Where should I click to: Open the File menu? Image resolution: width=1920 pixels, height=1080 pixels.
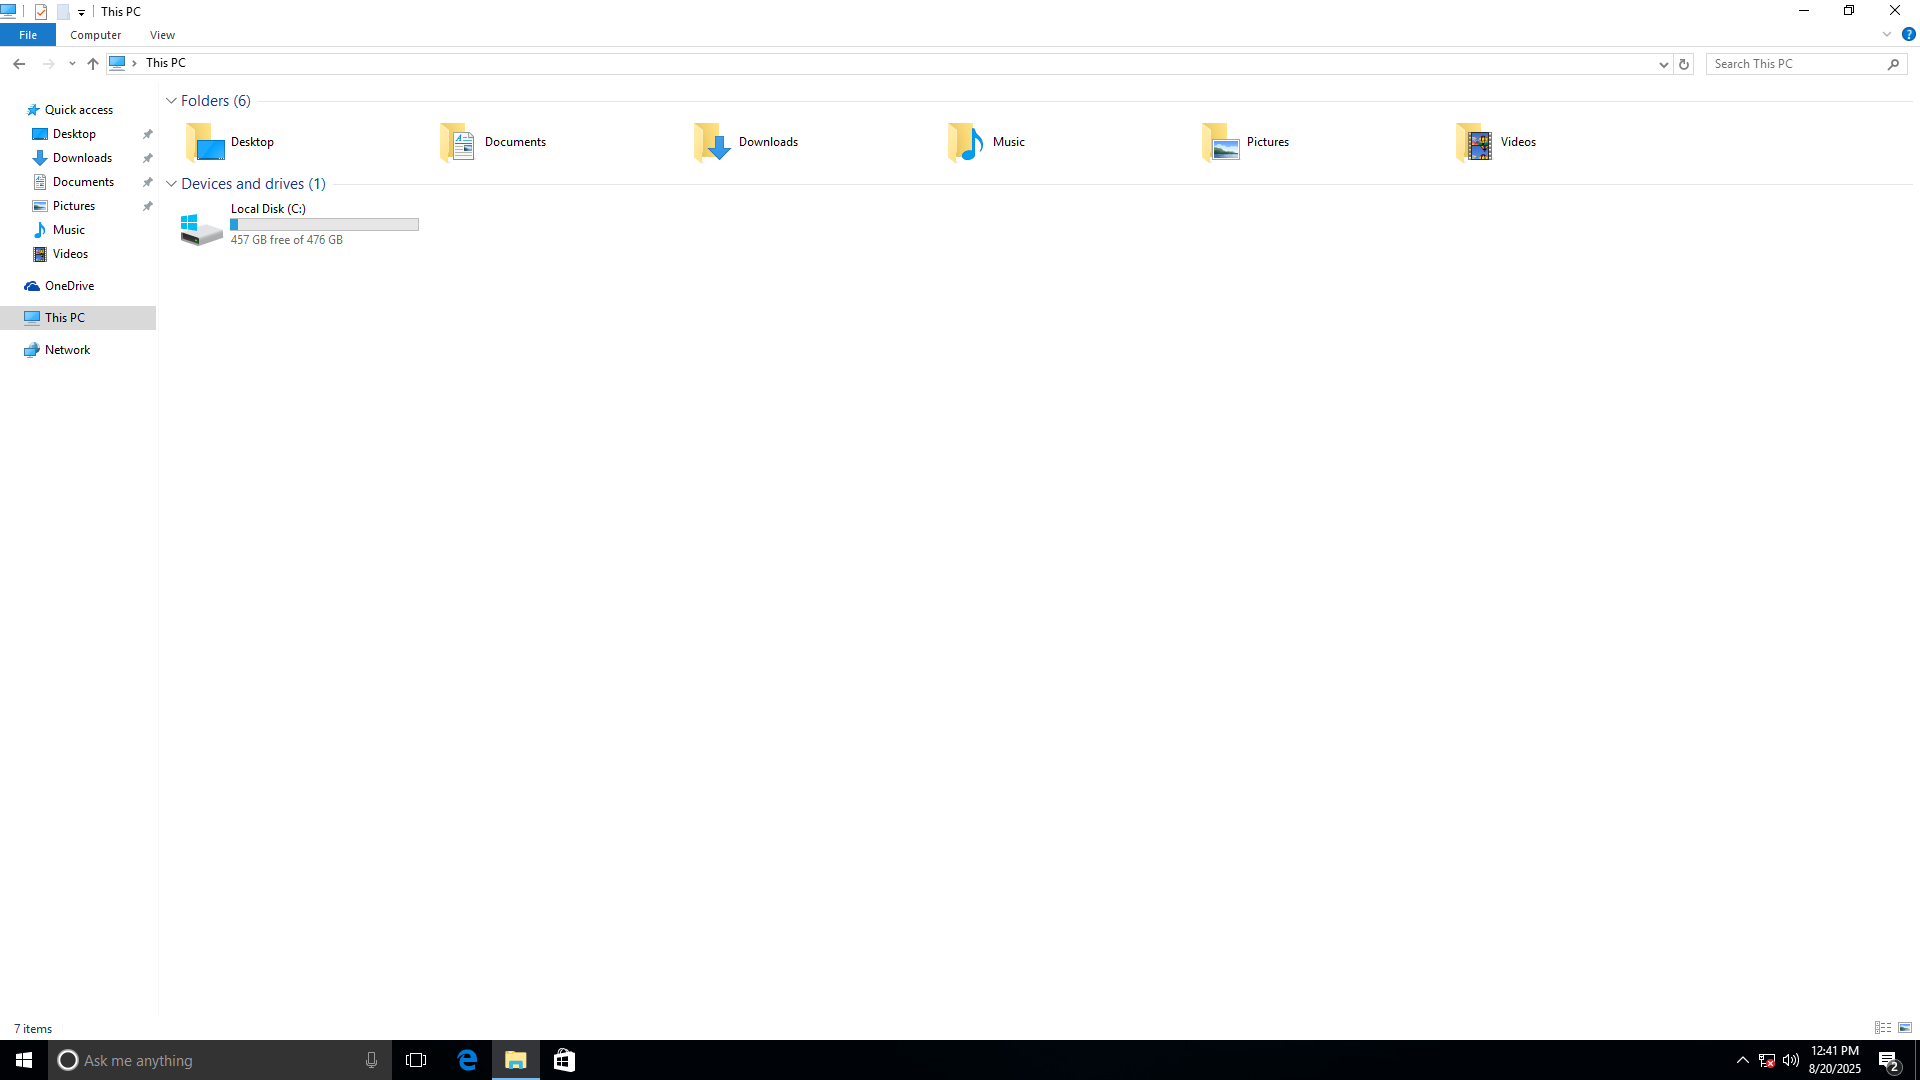pyautogui.click(x=28, y=35)
